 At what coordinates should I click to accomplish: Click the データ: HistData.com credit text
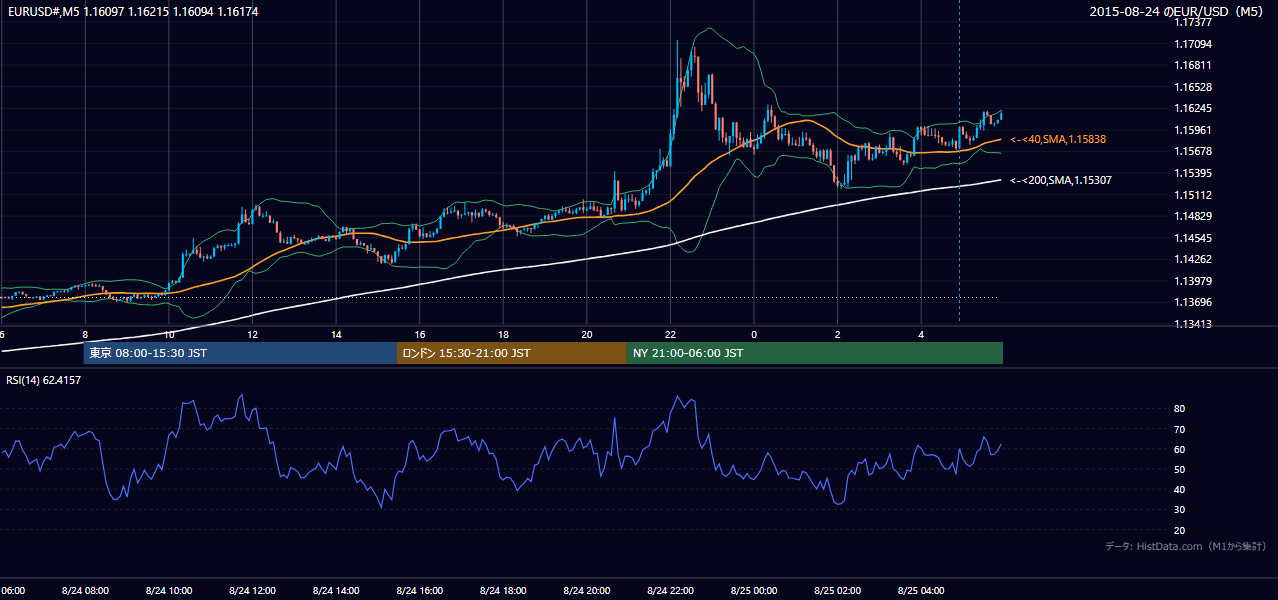tap(1186, 546)
